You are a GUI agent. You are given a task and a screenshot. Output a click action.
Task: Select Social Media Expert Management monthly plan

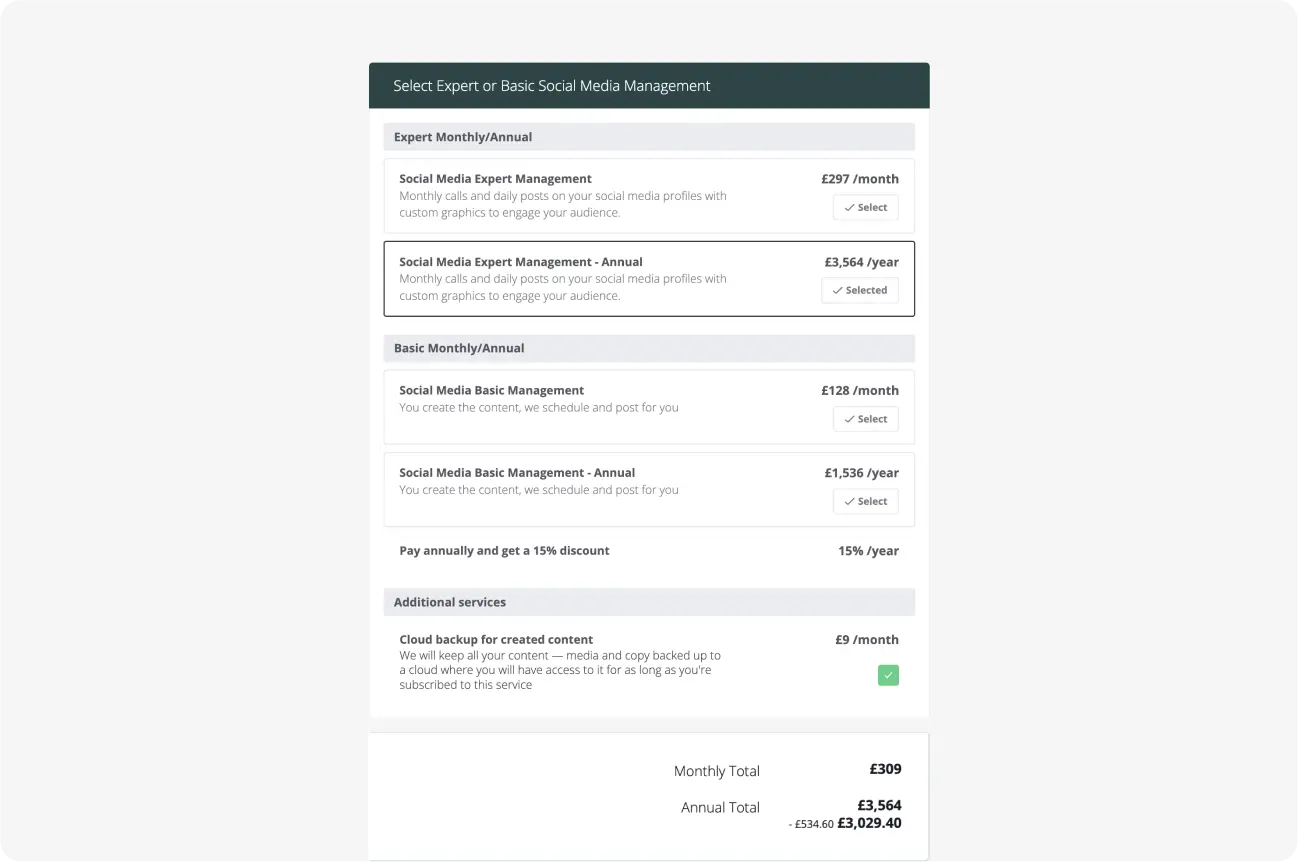[865, 207]
